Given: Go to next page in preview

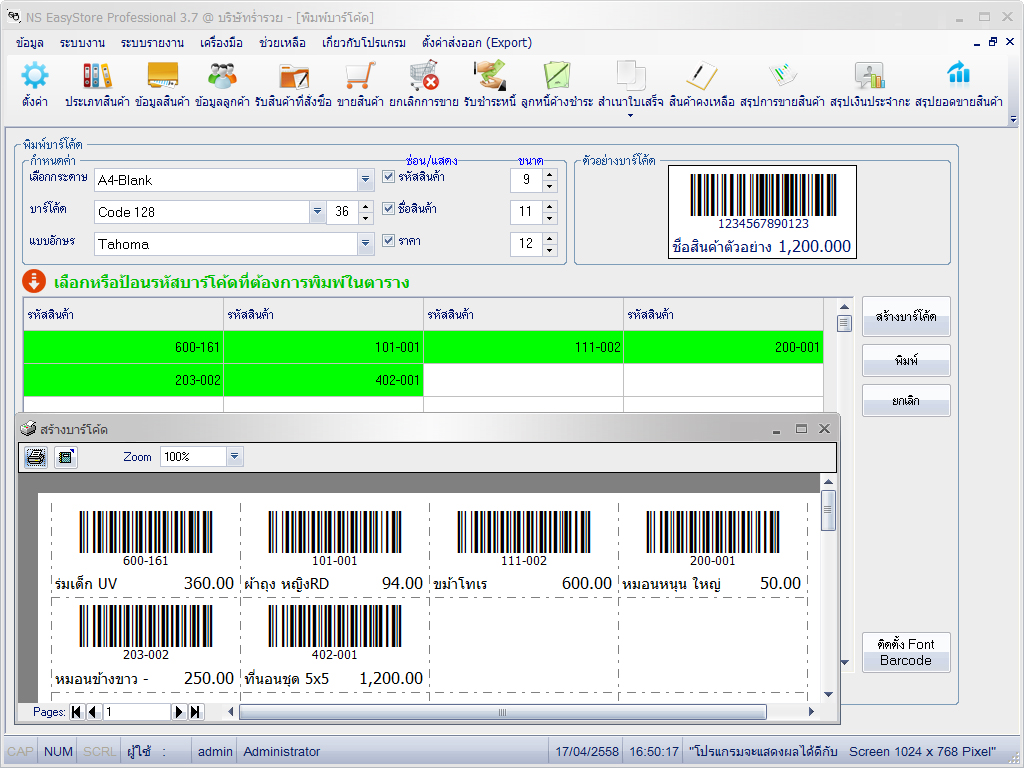Looking at the screenshot, I should (179, 712).
